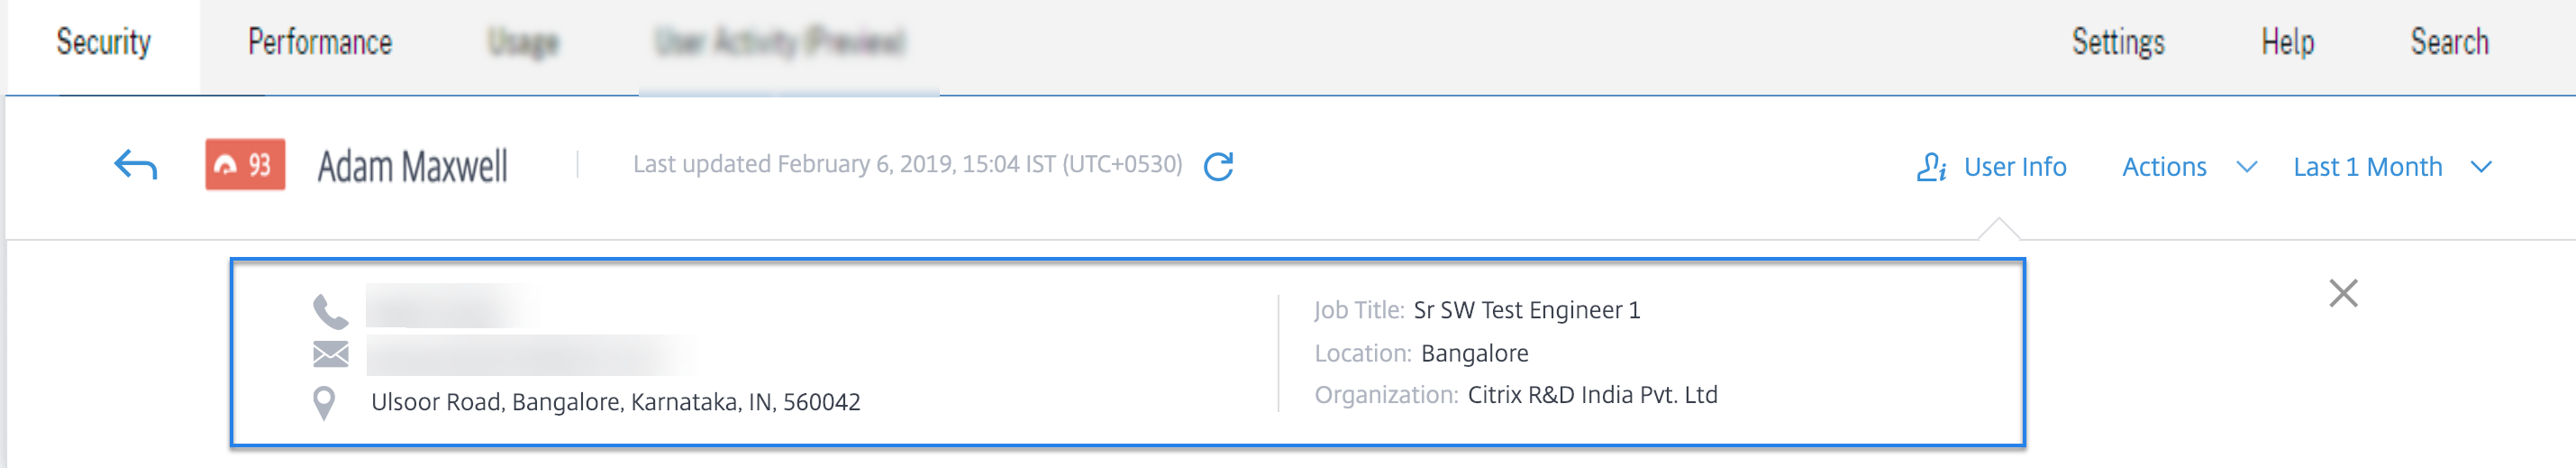2576x468 pixels.
Task: Click the email envelope icon
Action: (330, 354)
